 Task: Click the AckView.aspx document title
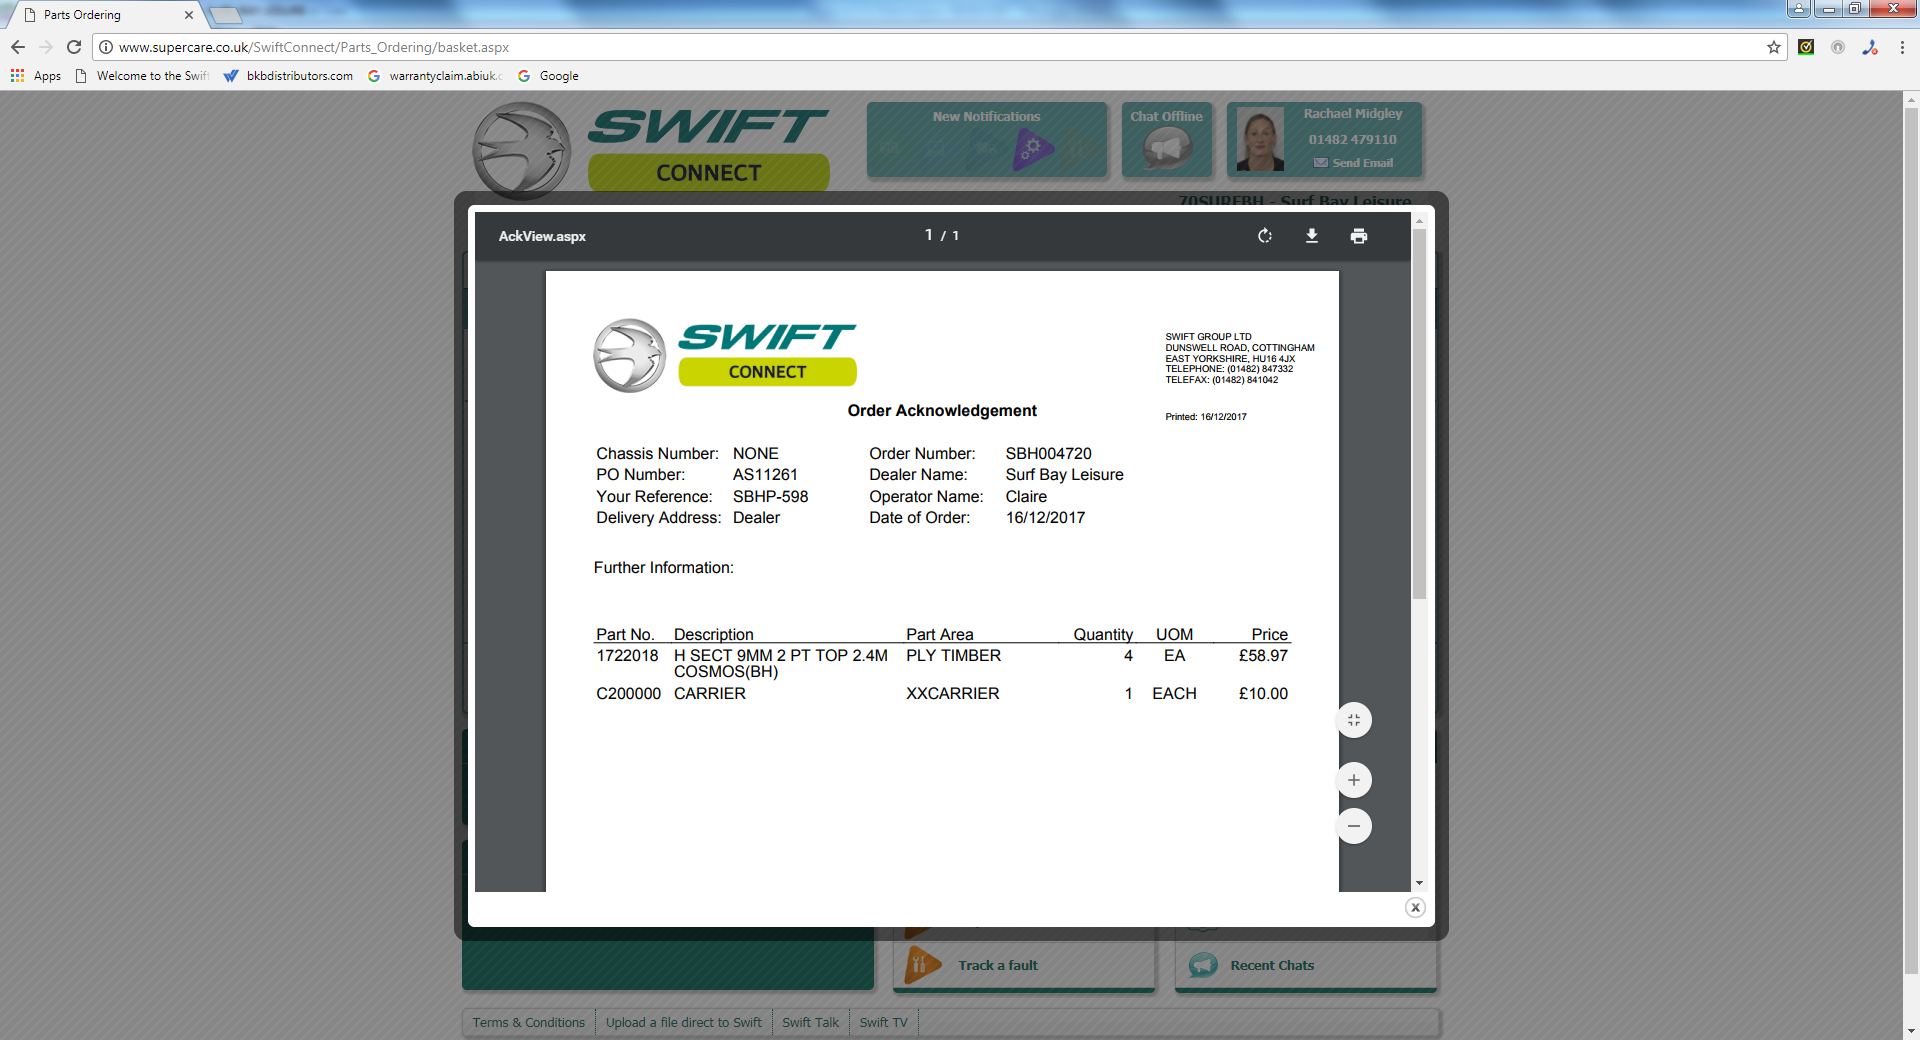pyautogui.click(x=542, y=236)
